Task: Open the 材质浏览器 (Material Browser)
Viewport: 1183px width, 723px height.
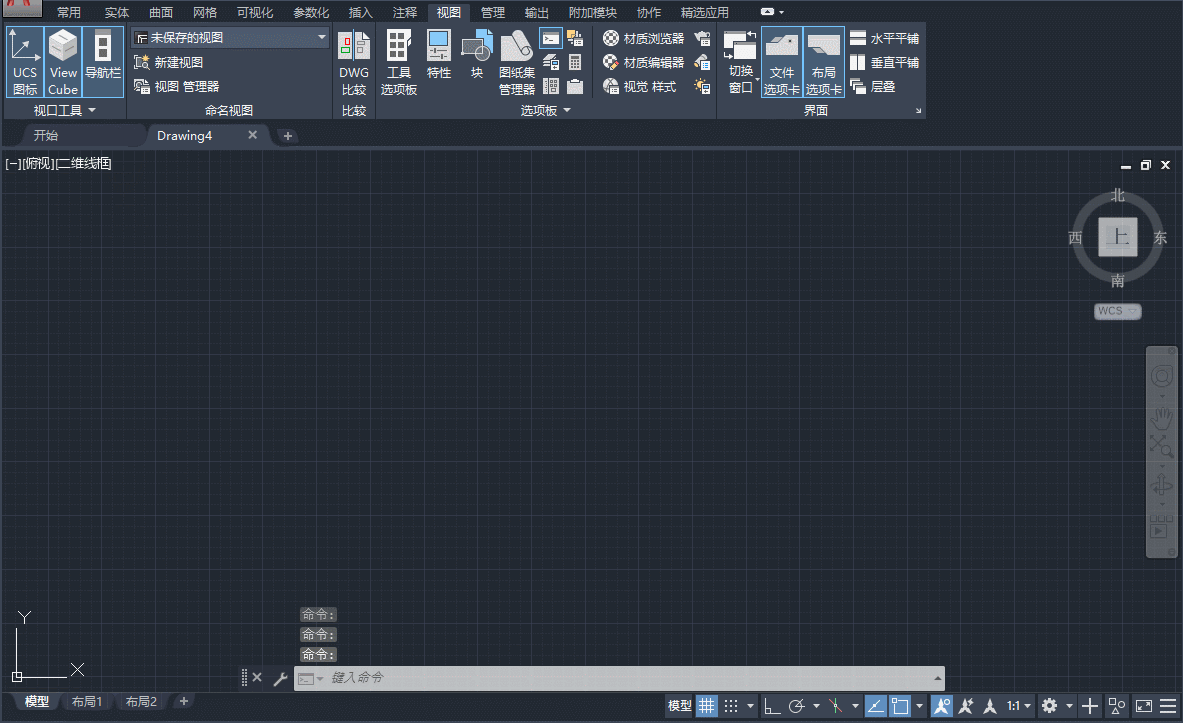Action: tap(645, 38)
